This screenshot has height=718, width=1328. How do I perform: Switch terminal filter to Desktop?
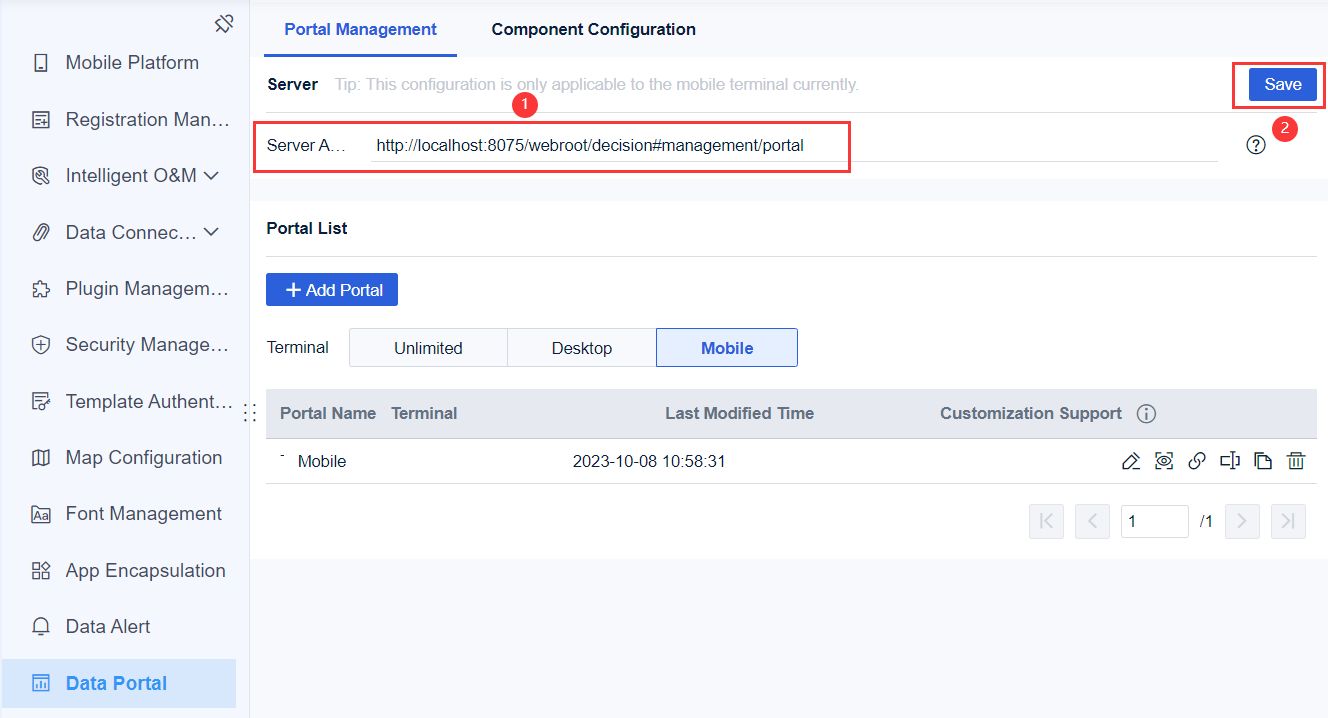coord(581,347)
